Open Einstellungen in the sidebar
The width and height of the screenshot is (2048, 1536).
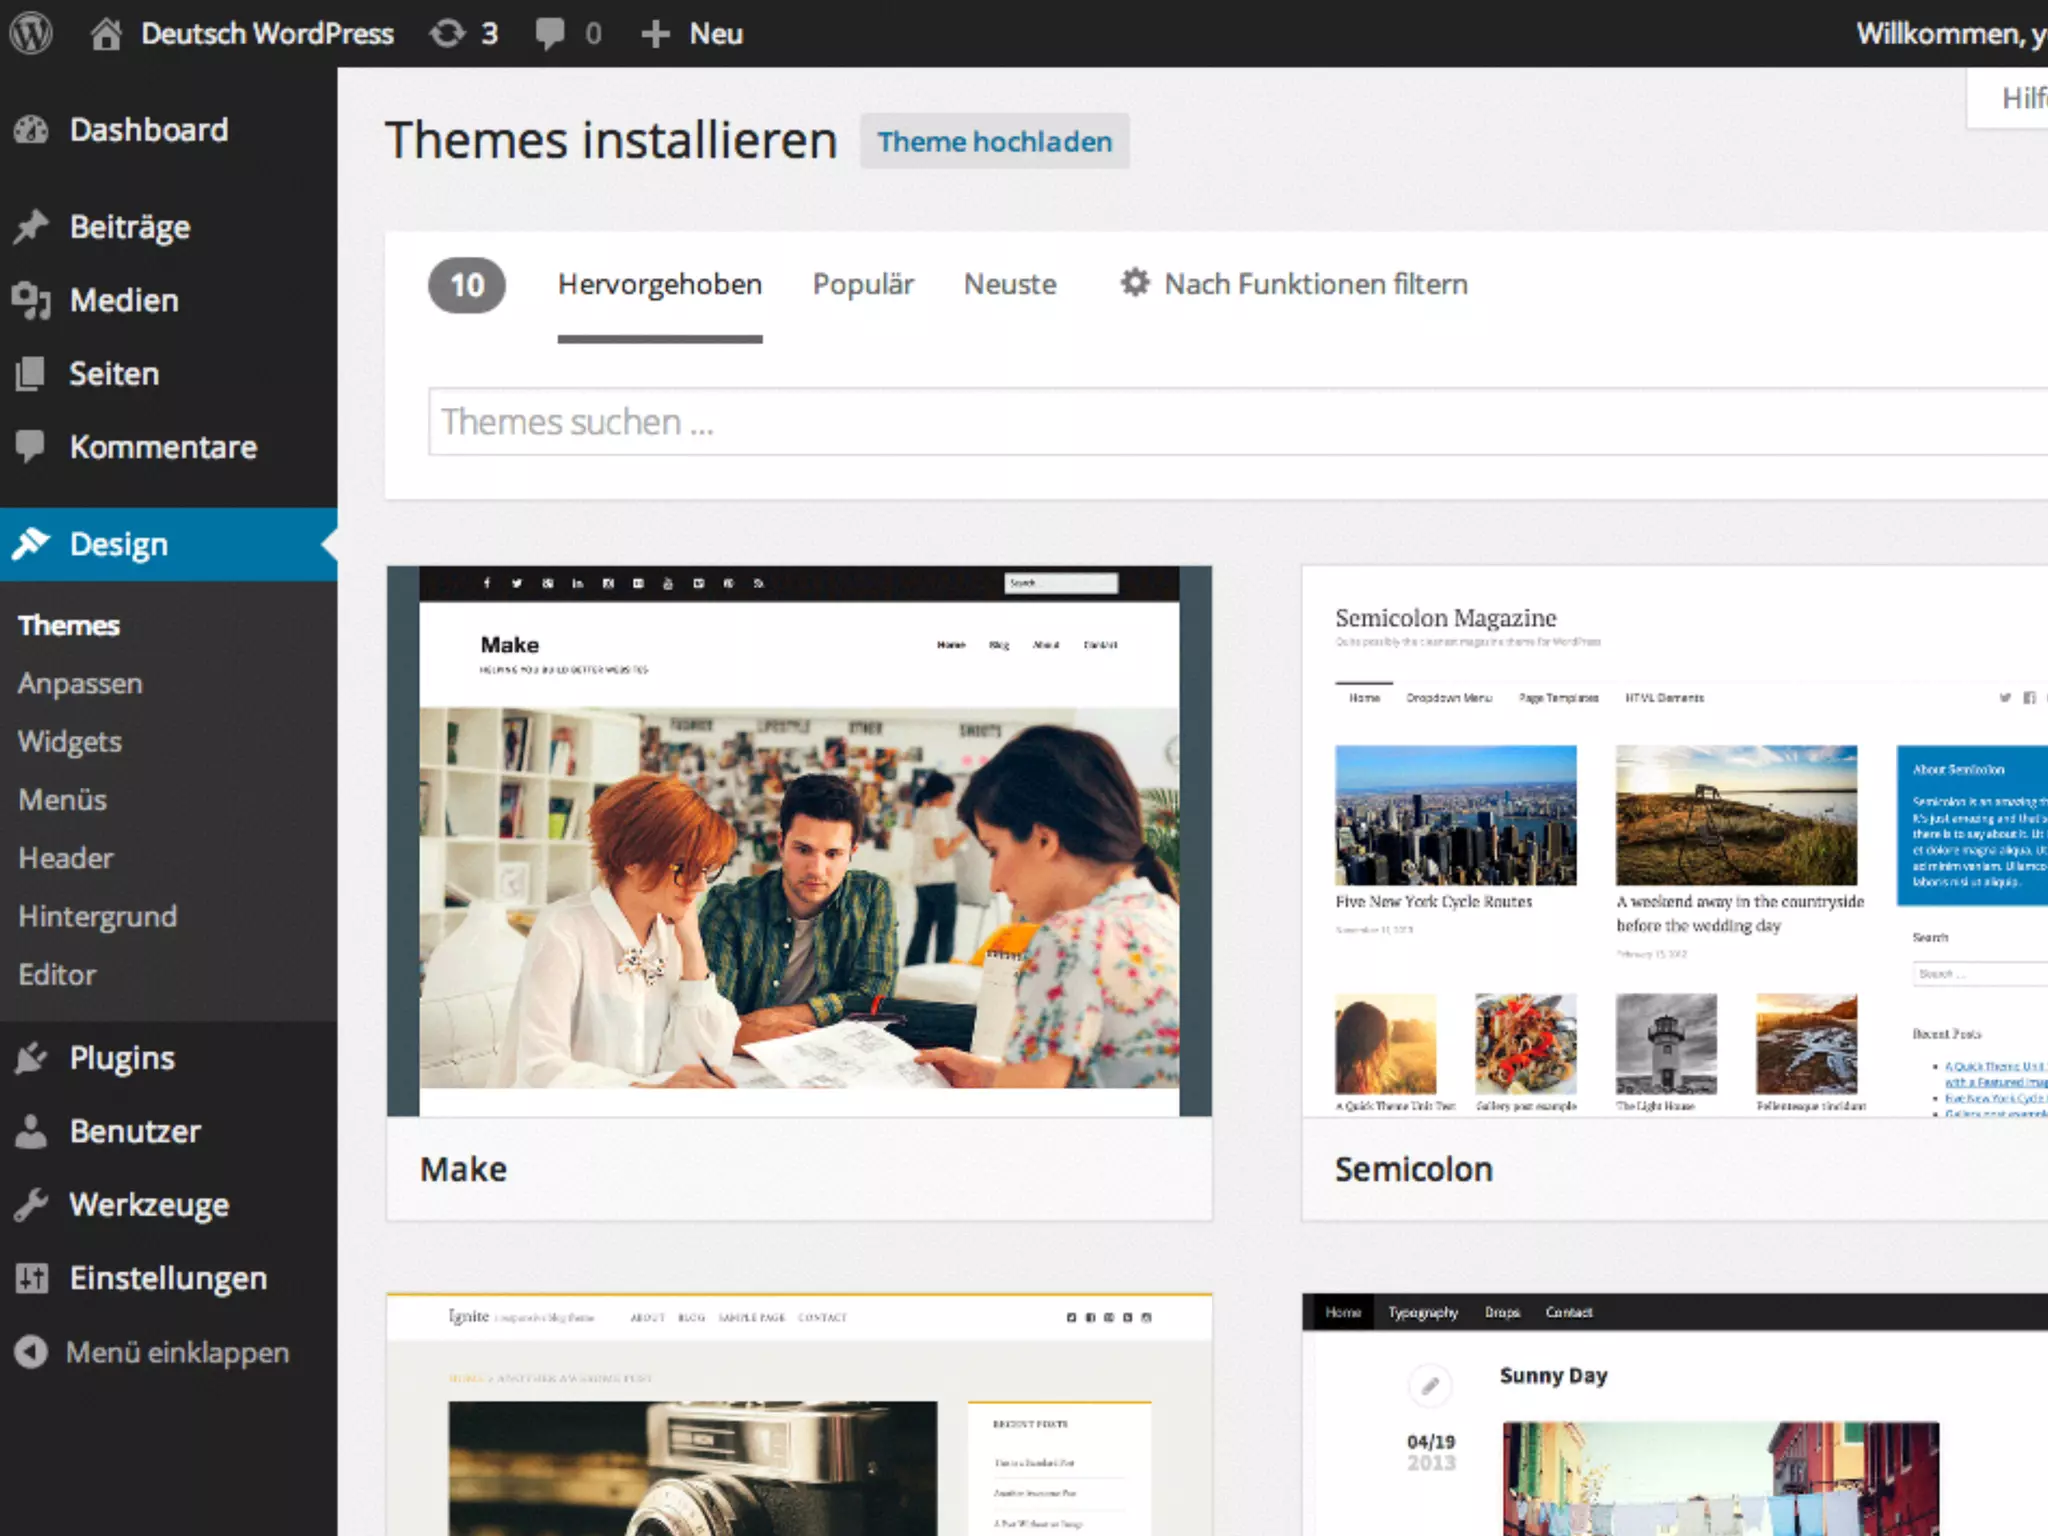[168, 1278]
